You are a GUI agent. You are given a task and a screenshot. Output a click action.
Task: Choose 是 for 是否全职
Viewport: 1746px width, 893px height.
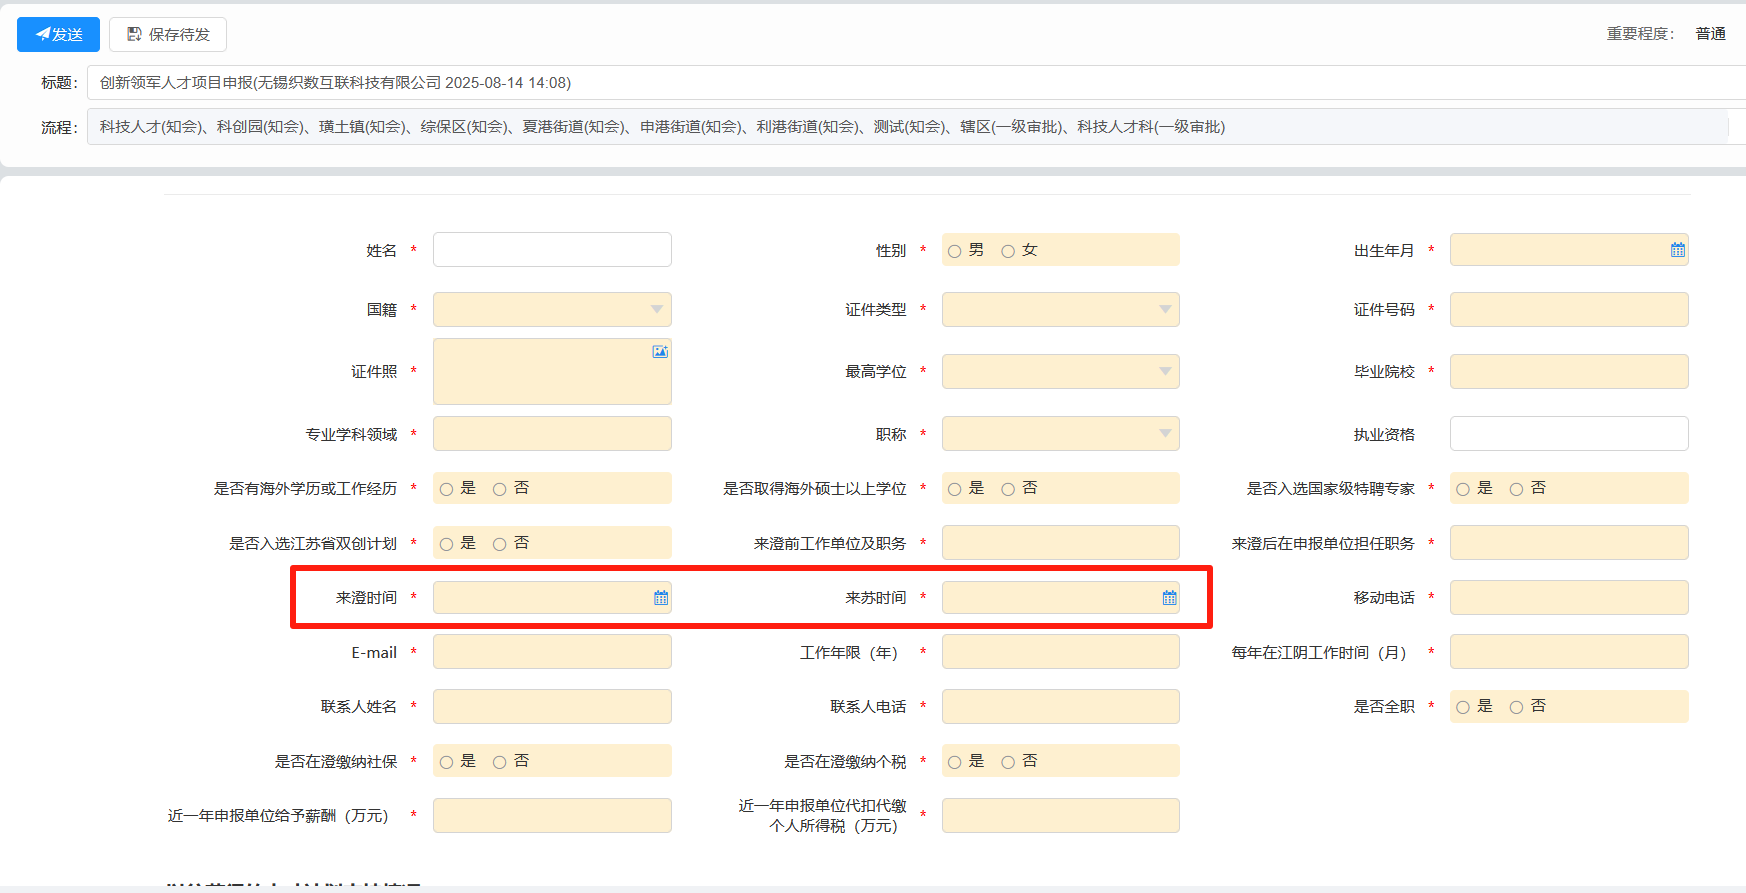pos(1463,707)
